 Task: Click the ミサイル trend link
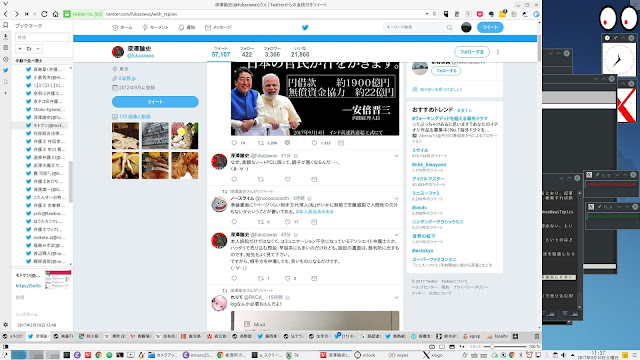(x=420, y=150)
